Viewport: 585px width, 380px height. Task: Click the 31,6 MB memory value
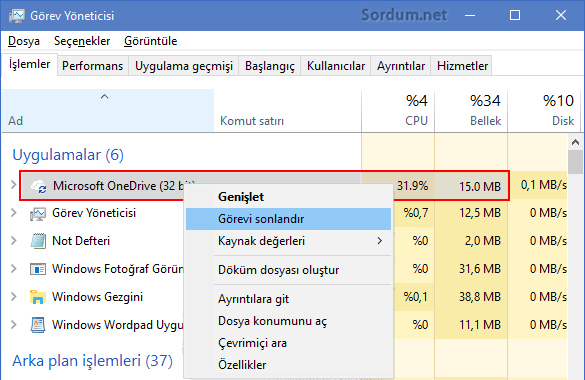480,269
